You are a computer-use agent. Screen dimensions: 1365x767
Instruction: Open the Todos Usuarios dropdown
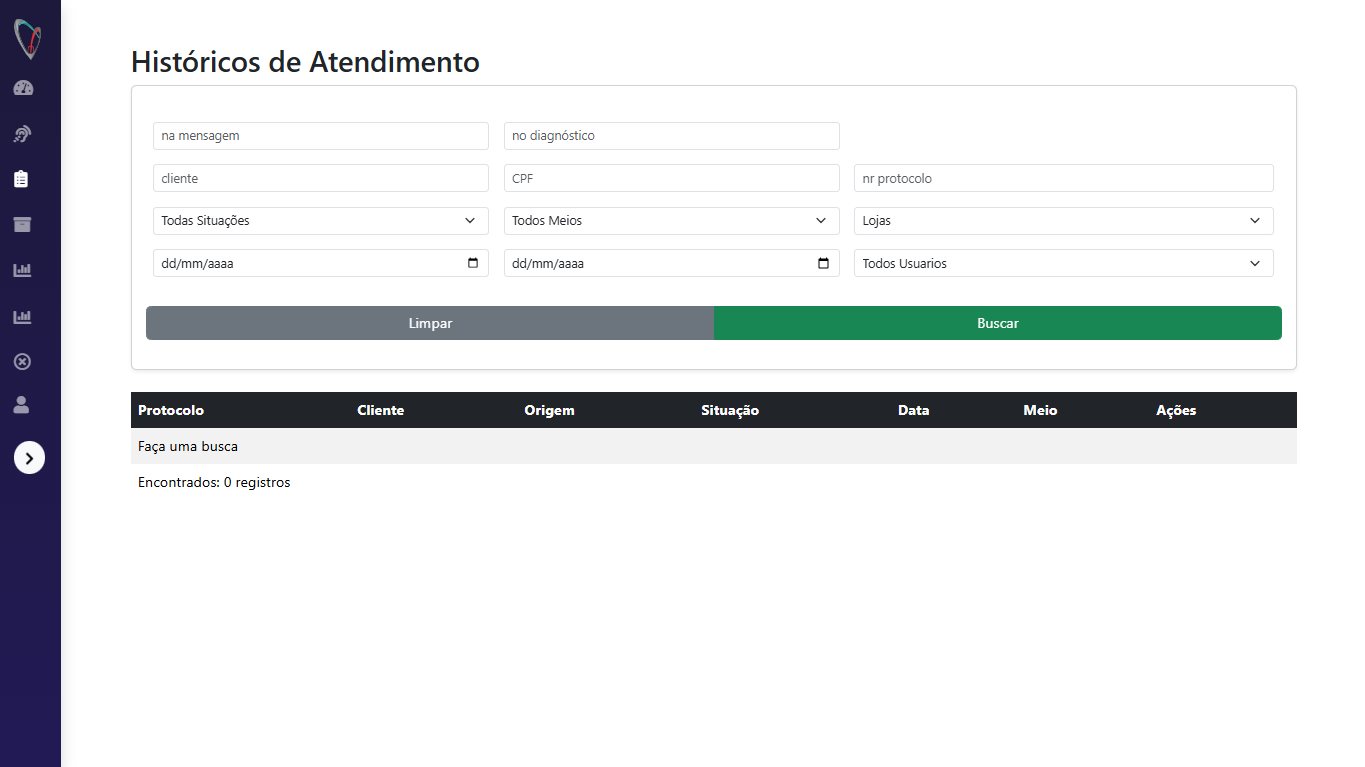pyautogui.click(x=1064, y=263)
